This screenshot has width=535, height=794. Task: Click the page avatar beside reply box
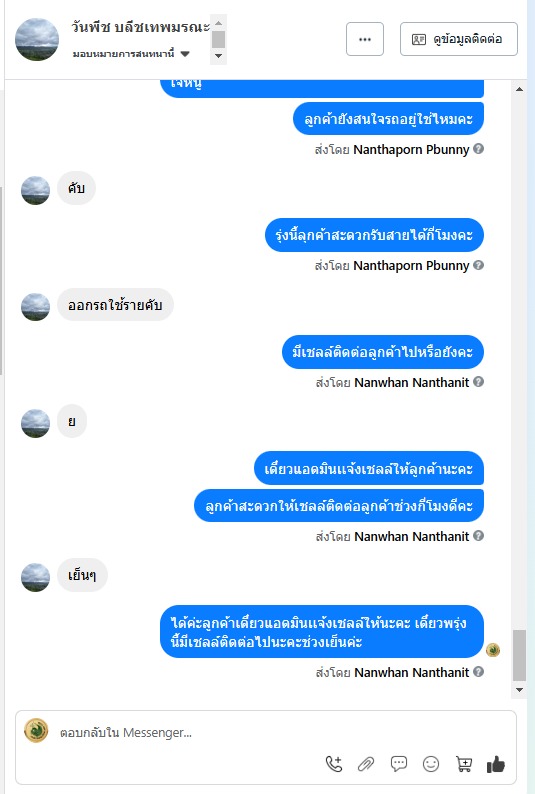[x=36, y=731]
